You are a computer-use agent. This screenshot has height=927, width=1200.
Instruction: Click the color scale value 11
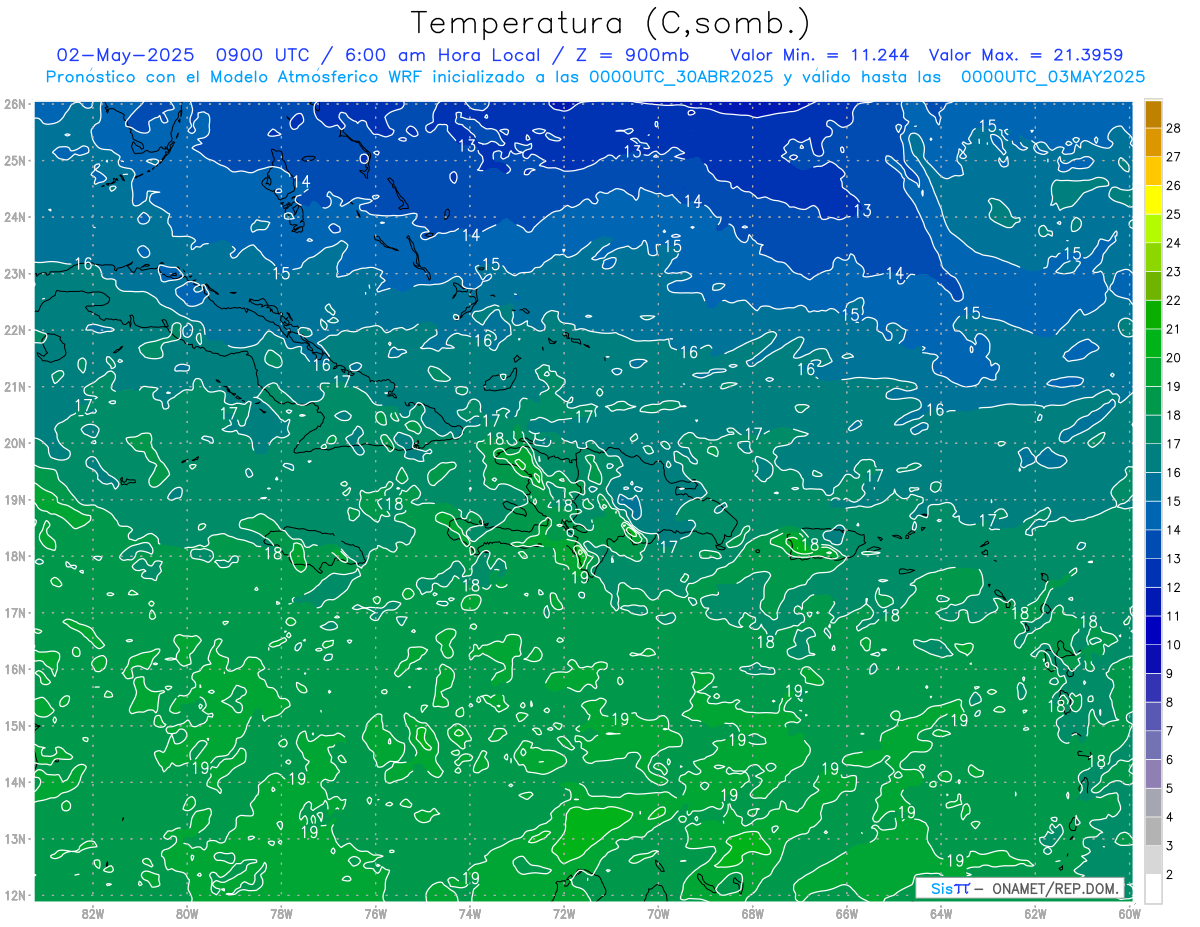click(x=1174, y=616)
